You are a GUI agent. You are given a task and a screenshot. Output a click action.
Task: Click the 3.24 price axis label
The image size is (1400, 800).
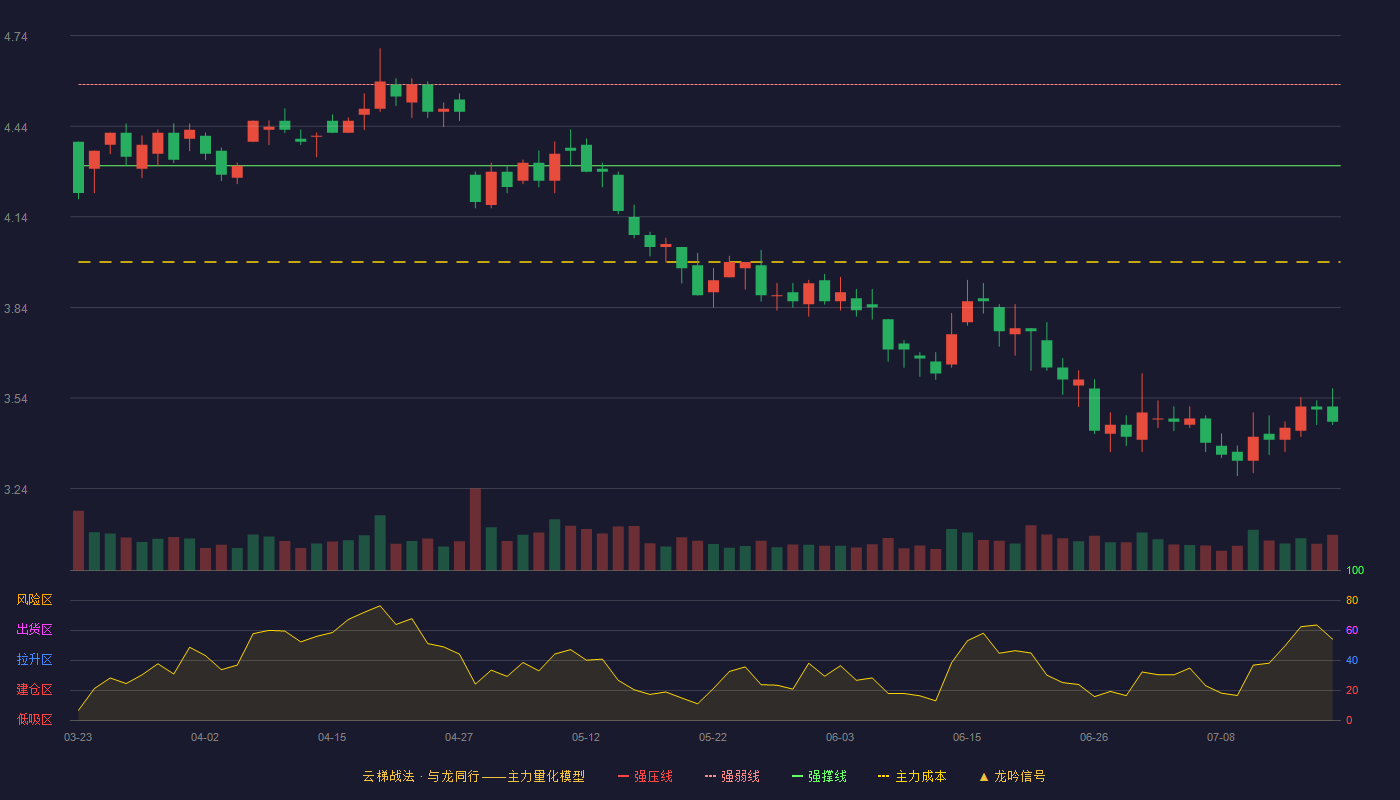[x=15, y=490]
